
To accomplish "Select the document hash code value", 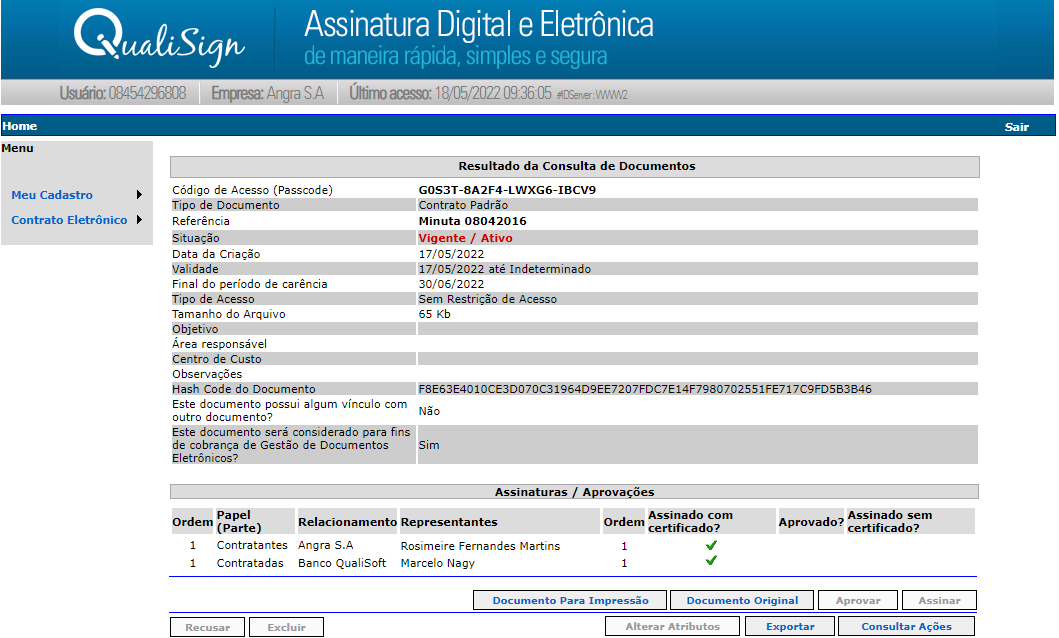I will pyautogui.click(x=645, y=390).
